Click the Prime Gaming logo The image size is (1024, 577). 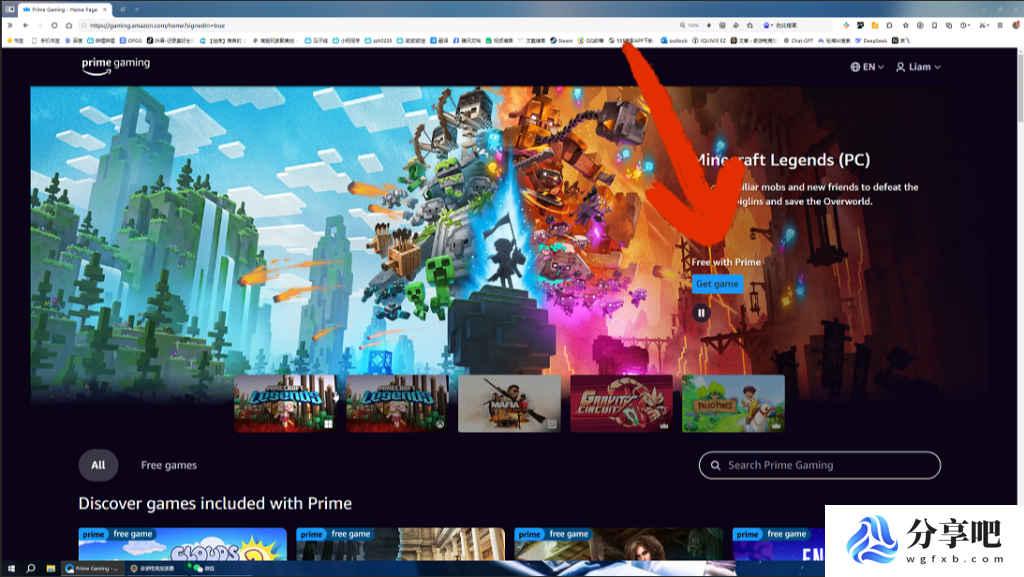116,66
